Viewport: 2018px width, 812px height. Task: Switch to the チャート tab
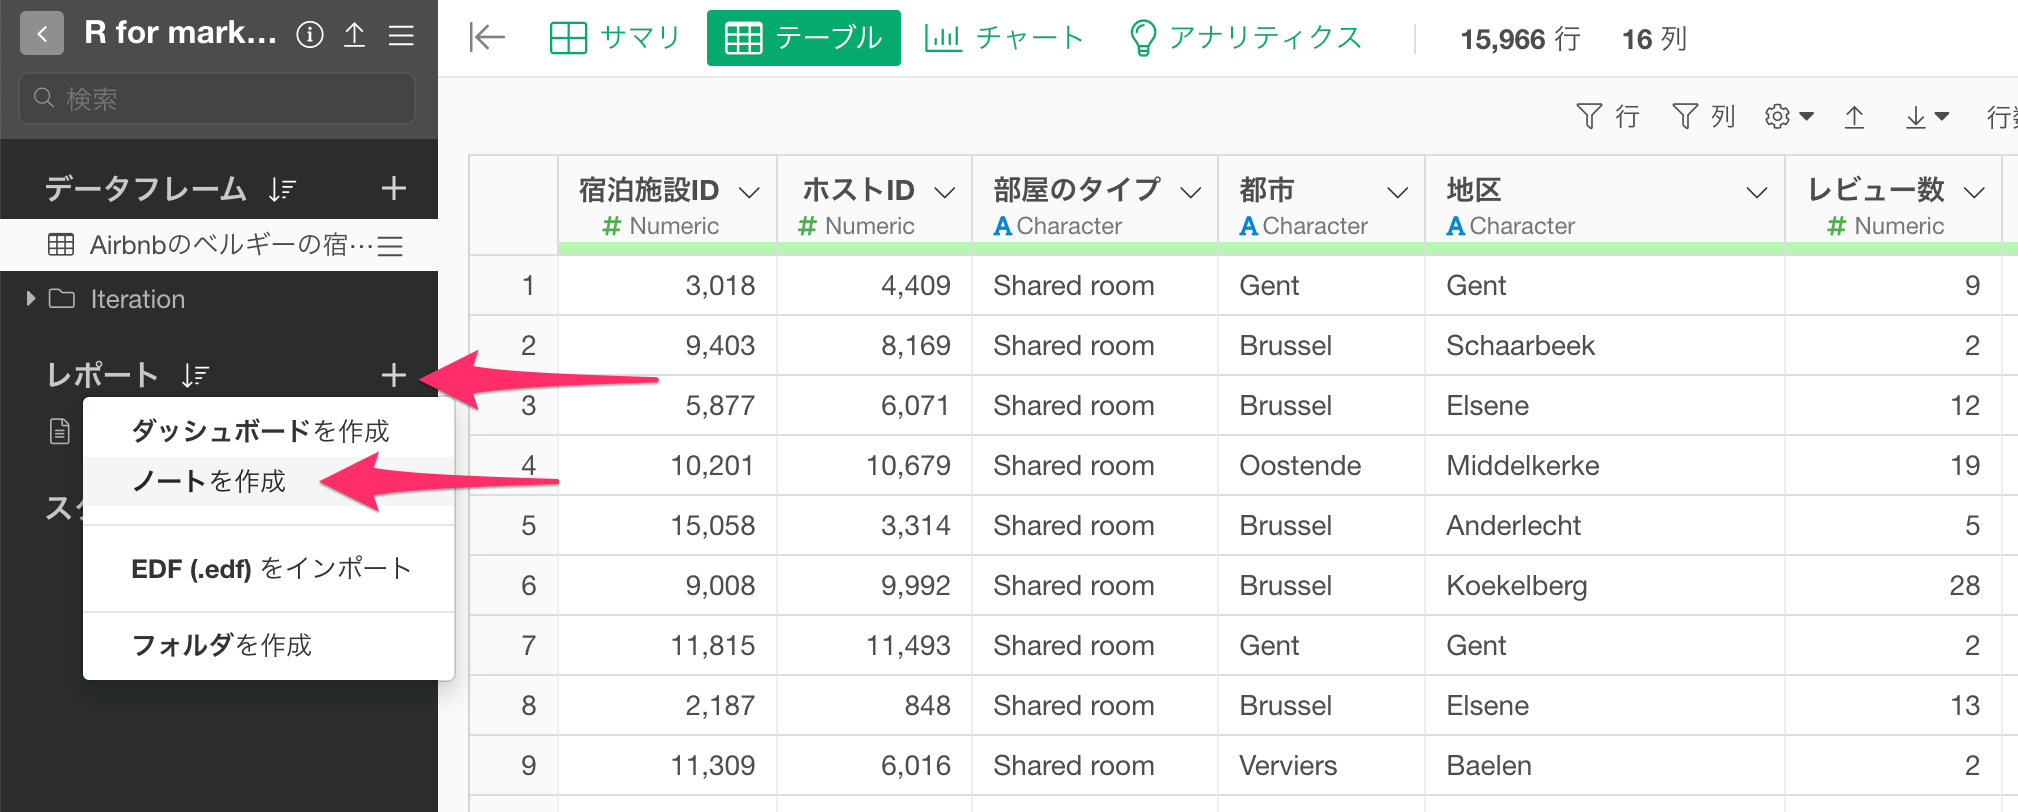[x=1004, y=38]
